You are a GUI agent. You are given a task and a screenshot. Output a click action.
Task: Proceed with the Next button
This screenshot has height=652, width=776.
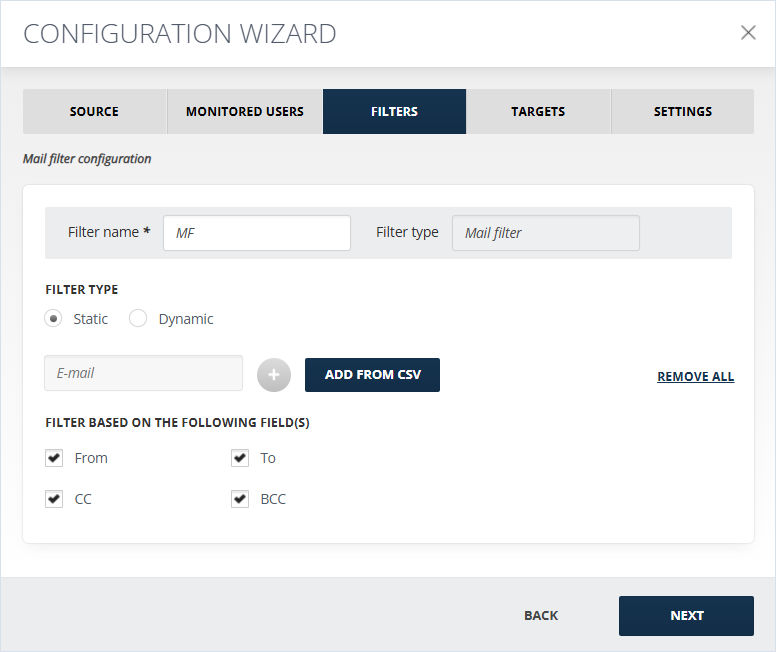[x=686, y=615]
